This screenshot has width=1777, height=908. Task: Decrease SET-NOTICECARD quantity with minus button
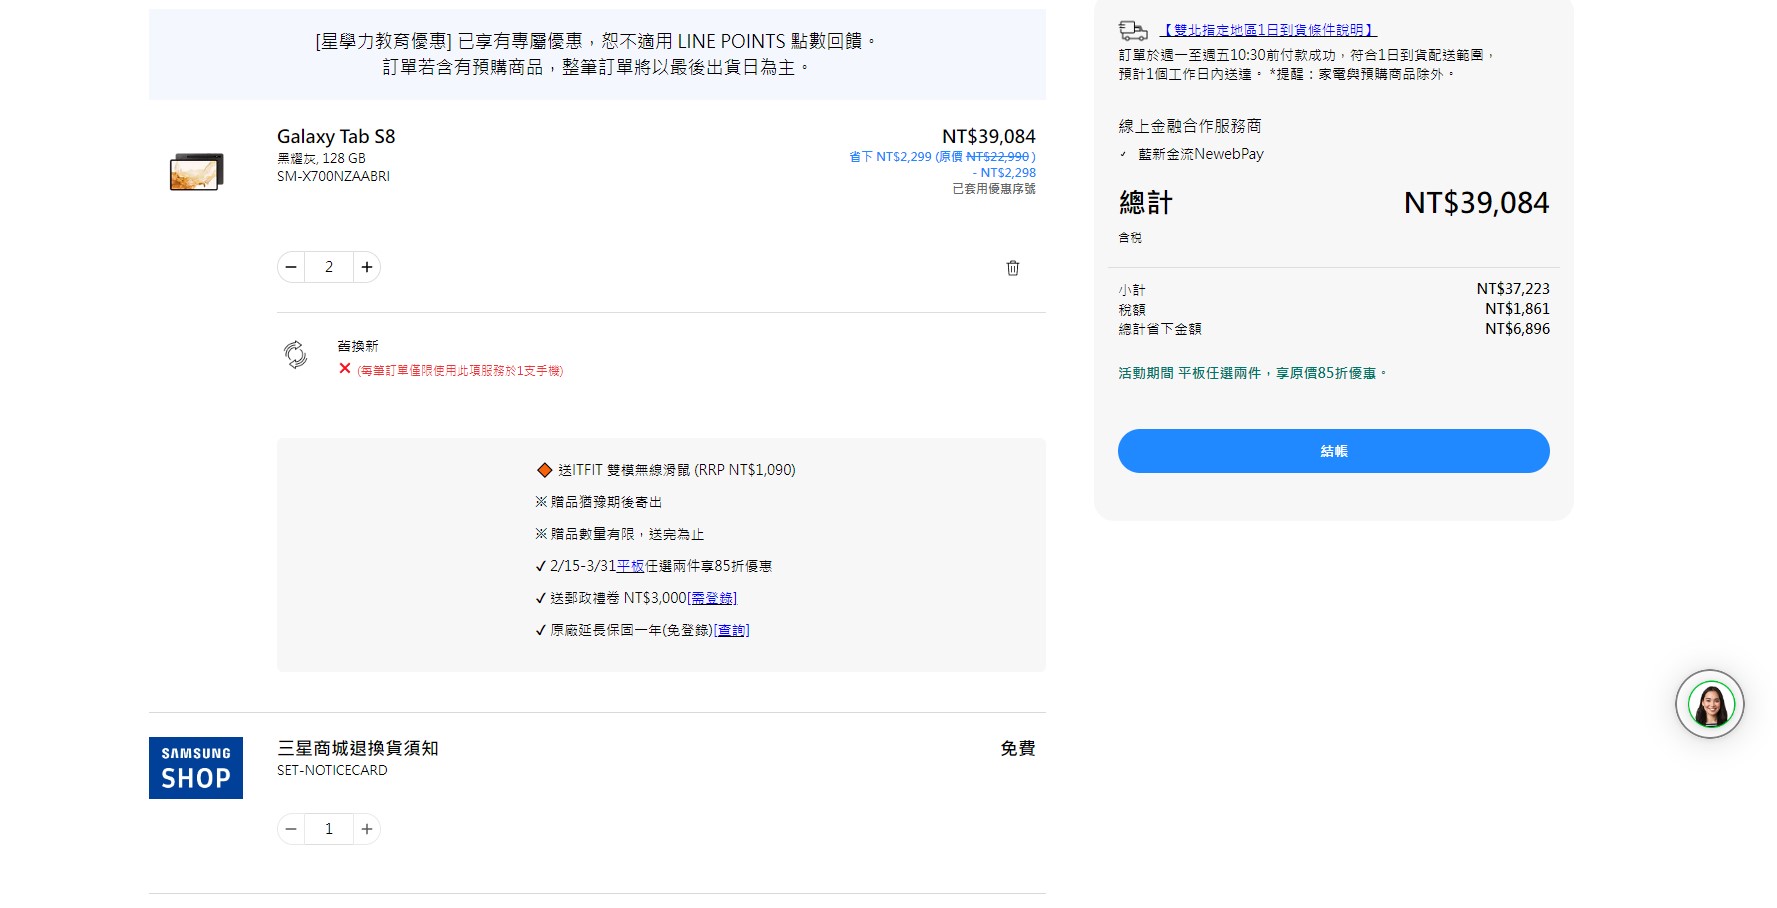[x=290, y=828]
